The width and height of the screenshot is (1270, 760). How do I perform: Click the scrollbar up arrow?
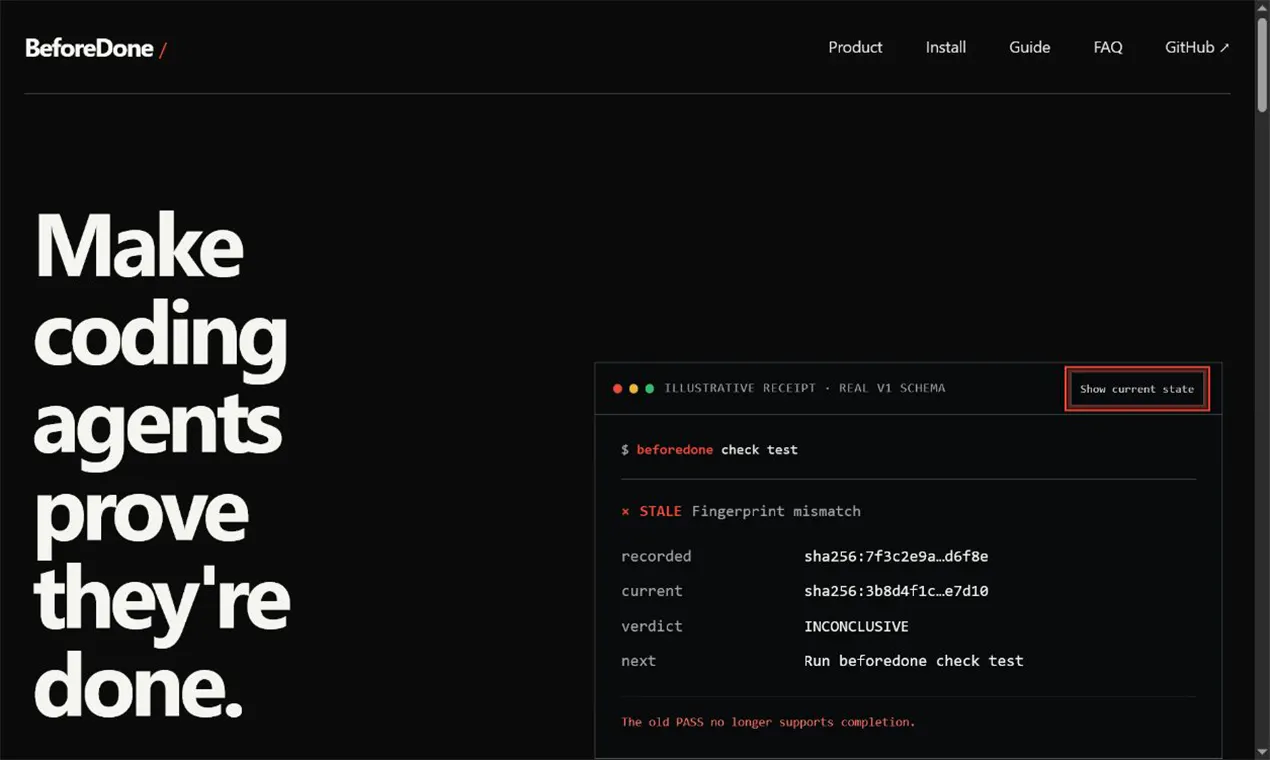1262,8
